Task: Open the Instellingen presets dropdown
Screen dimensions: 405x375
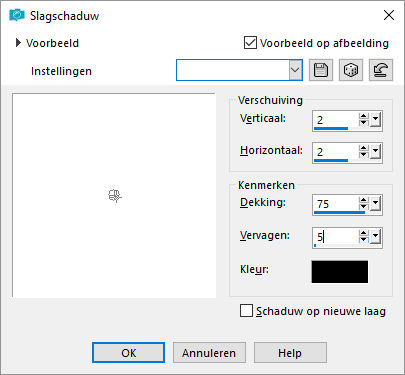Action: pos(295,70)
